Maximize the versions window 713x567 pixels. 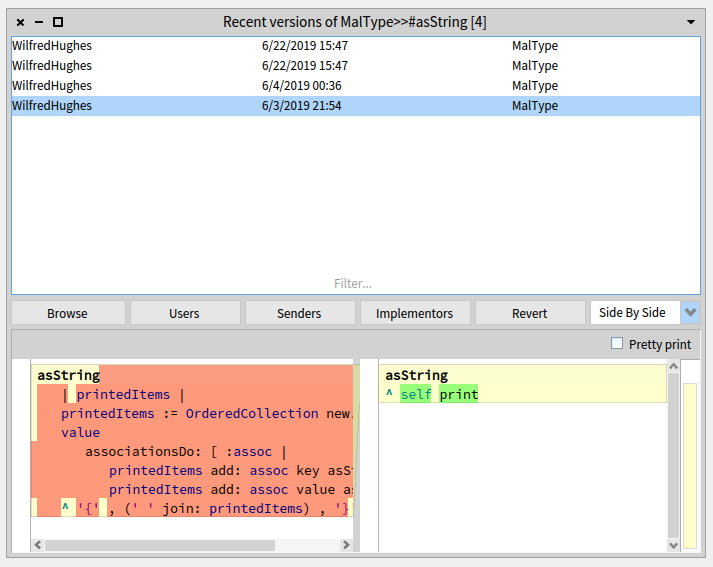(x=57, y=21)
